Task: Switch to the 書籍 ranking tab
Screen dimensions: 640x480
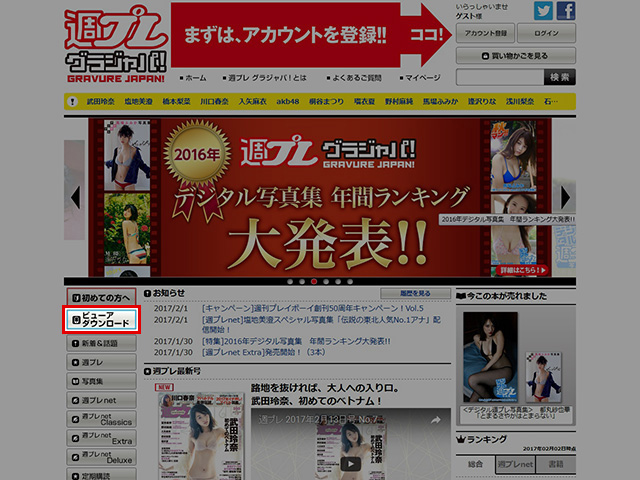Action: 556,464
